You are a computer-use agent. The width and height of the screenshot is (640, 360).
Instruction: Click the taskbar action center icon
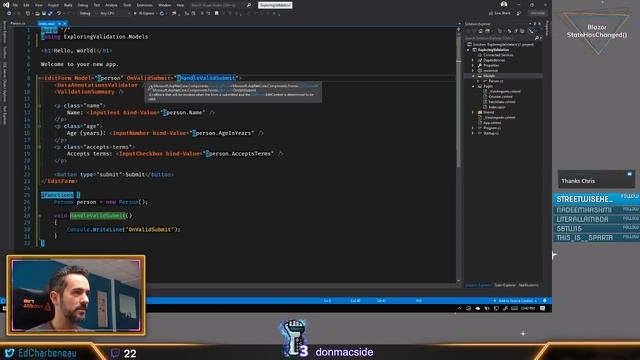(542, 309)
